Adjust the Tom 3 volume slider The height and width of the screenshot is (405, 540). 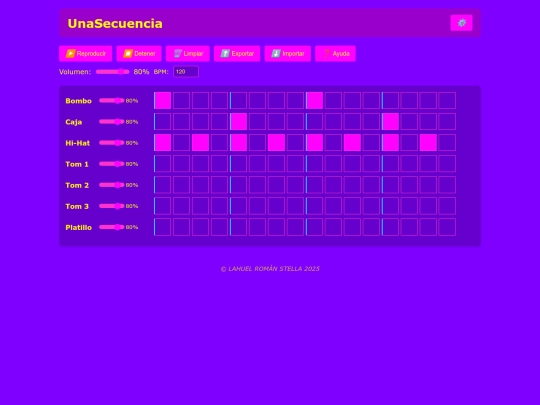click(112, 206)
